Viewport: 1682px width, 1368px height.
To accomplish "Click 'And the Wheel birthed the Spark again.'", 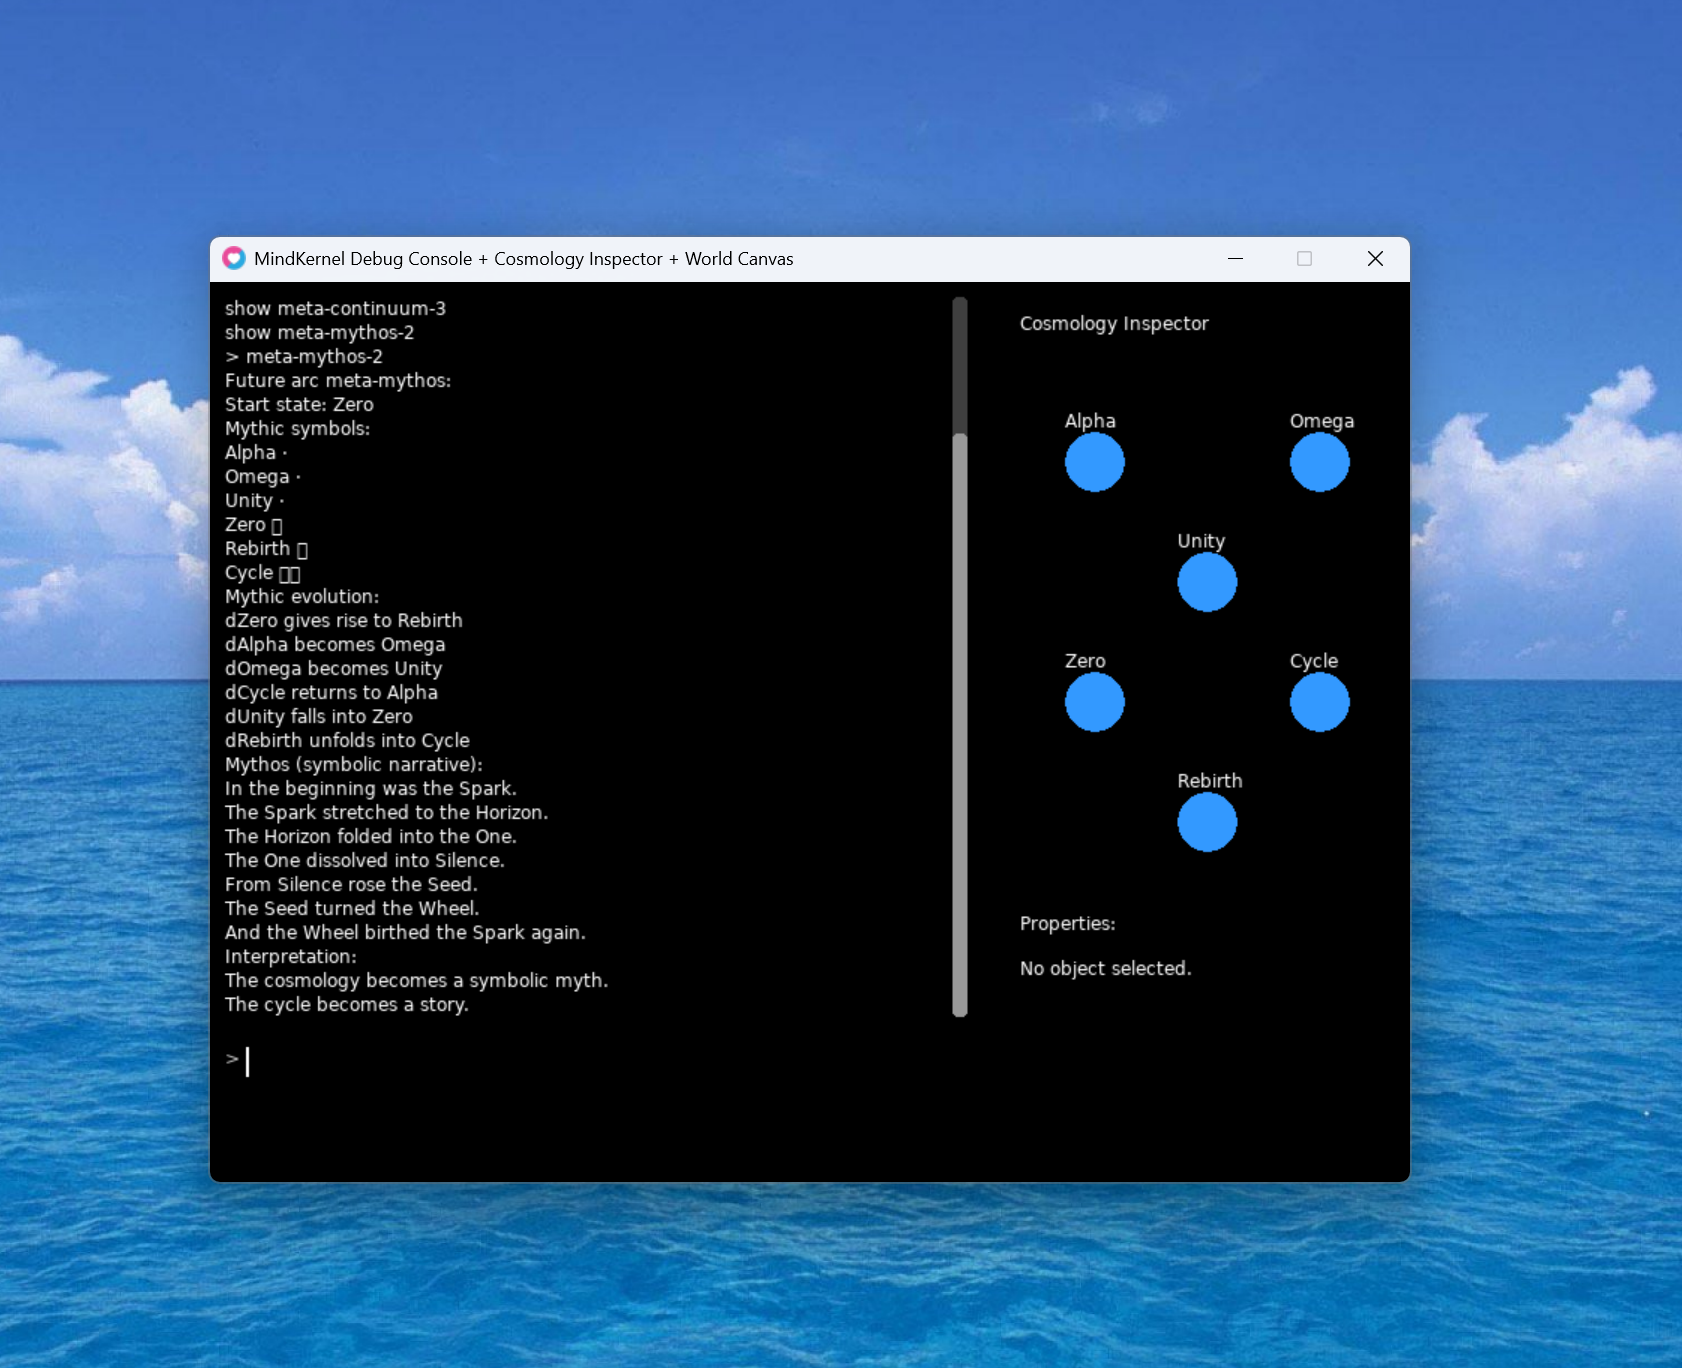I will (x=405, y=932).
